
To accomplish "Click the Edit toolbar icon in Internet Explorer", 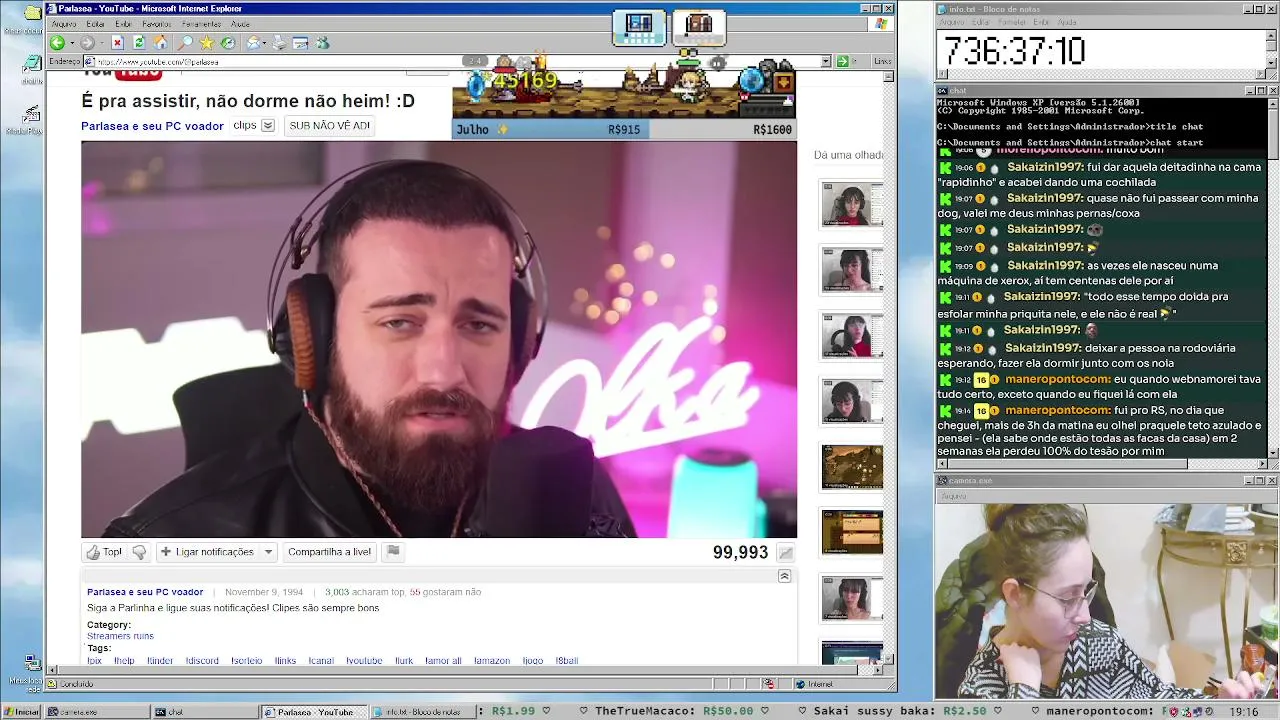I will [301, 43].
